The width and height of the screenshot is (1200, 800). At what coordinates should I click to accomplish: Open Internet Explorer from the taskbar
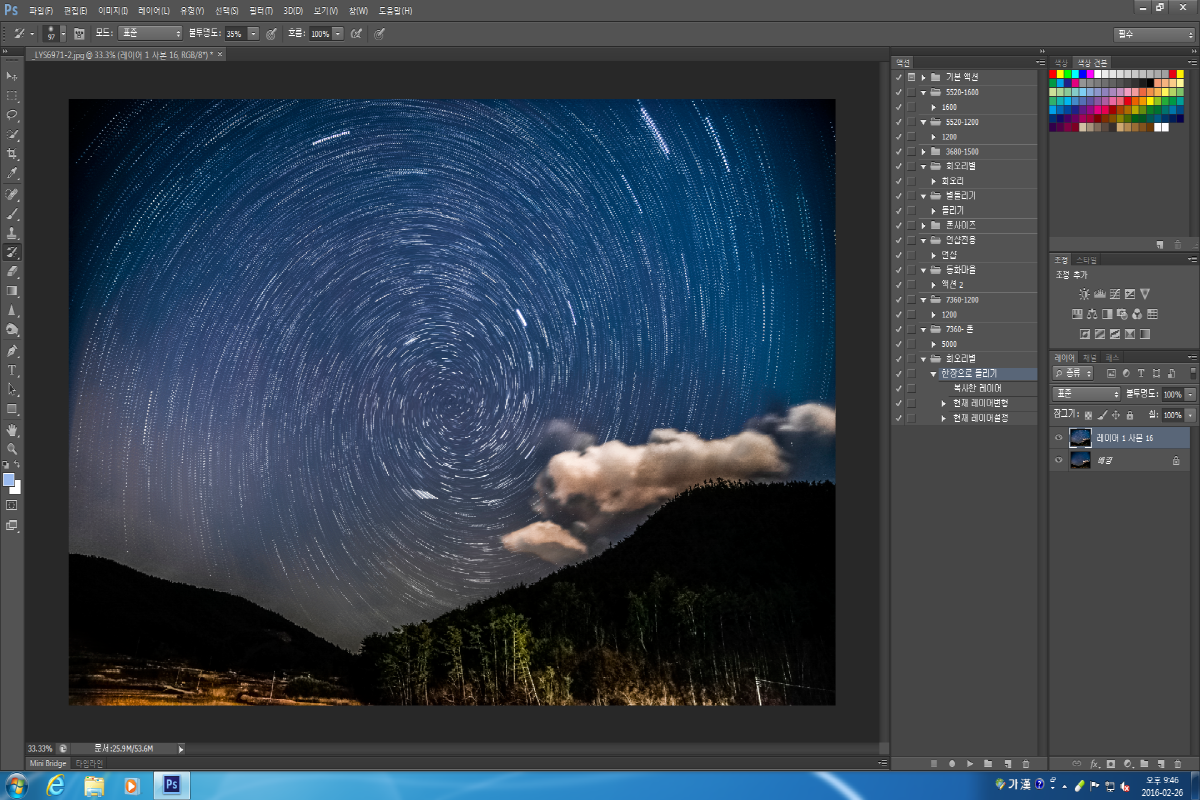[55, 785]
